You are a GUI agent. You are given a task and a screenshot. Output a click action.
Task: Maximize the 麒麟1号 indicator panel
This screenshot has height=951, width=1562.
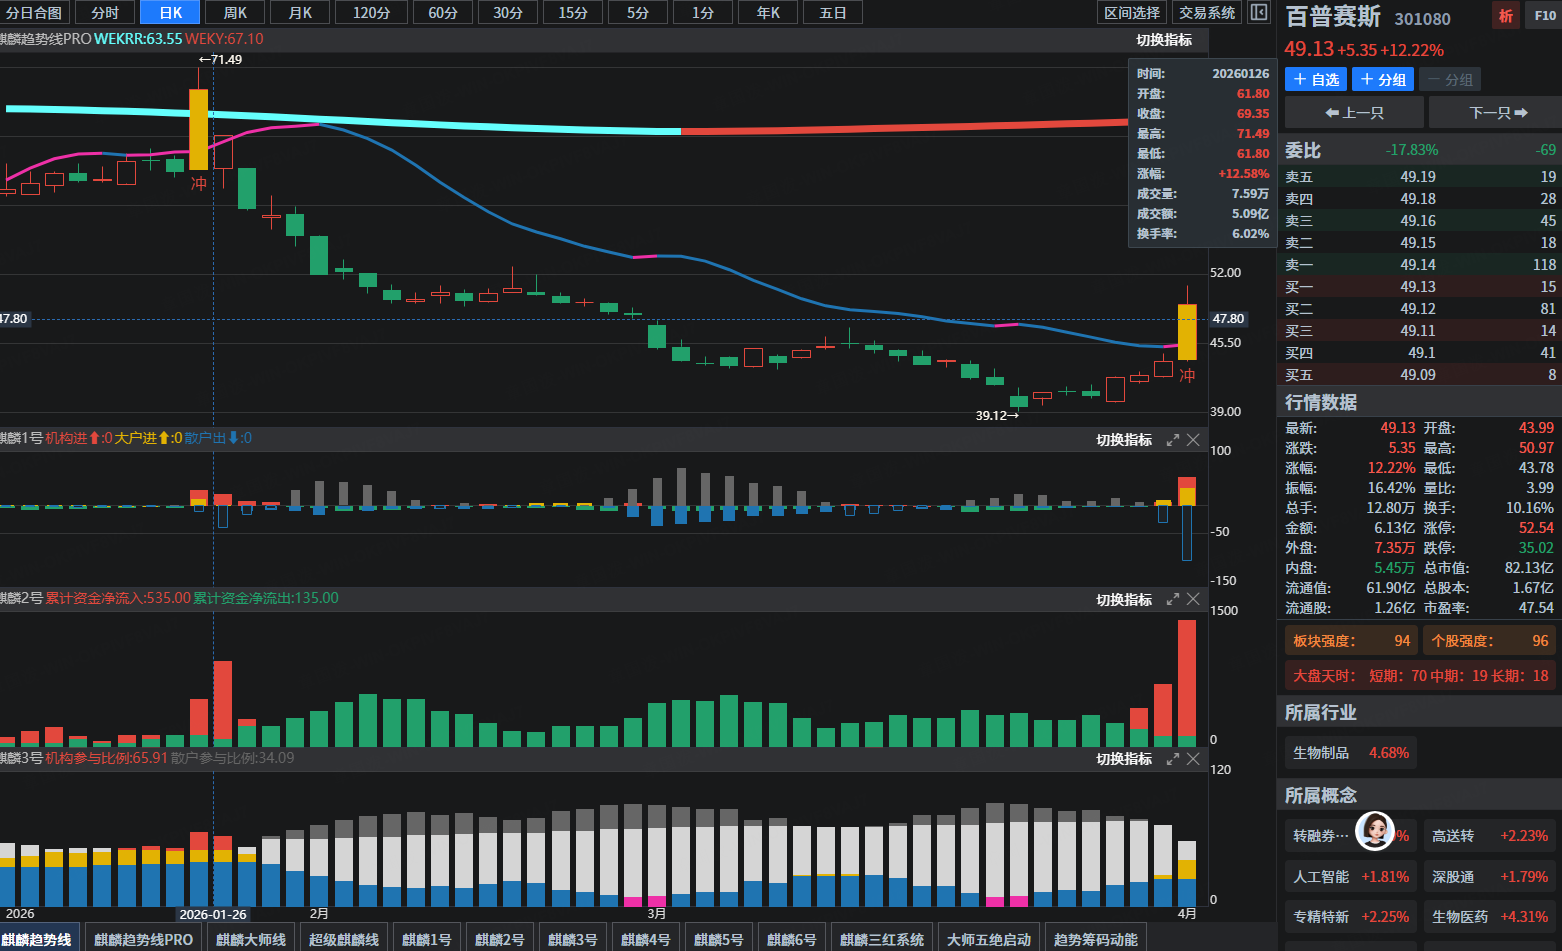(x=1173, y=440)
